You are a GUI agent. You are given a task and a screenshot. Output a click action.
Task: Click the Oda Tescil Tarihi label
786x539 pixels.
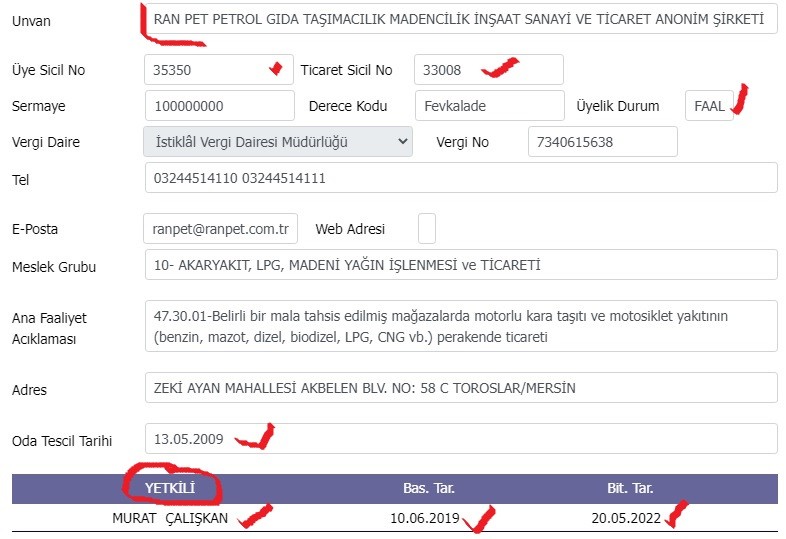pyautogui.click(x=62, y=441)
